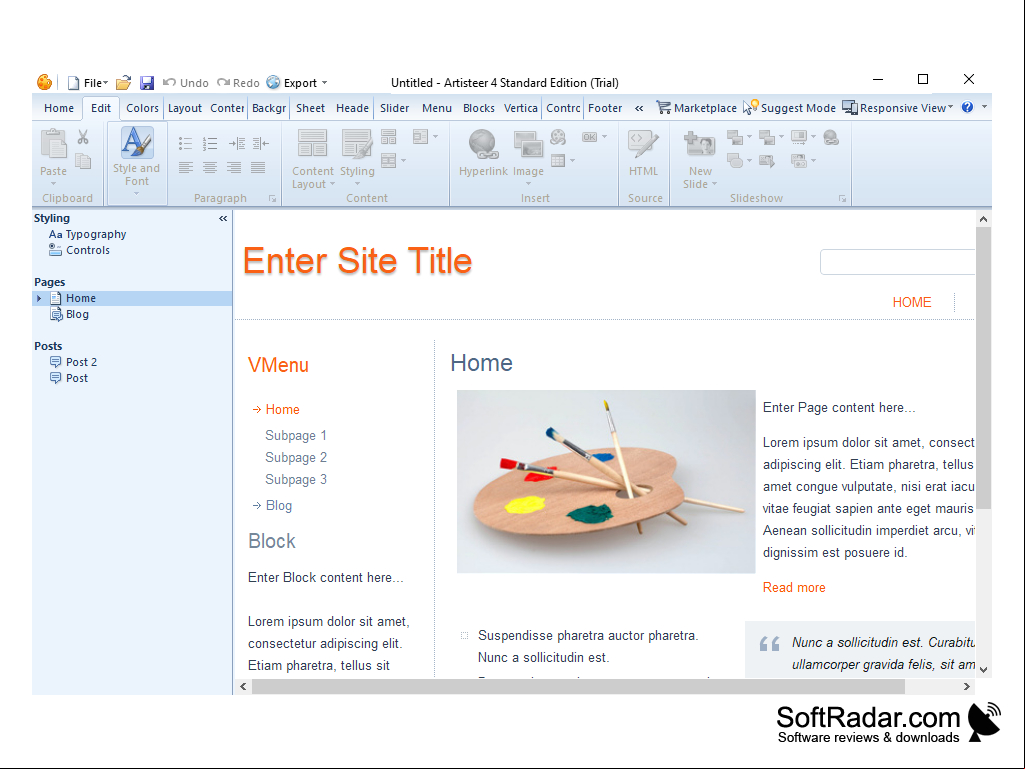This screenshot has width=1025, height=769.
Task: Align paragraph text to the right
Action: (234, 168)
